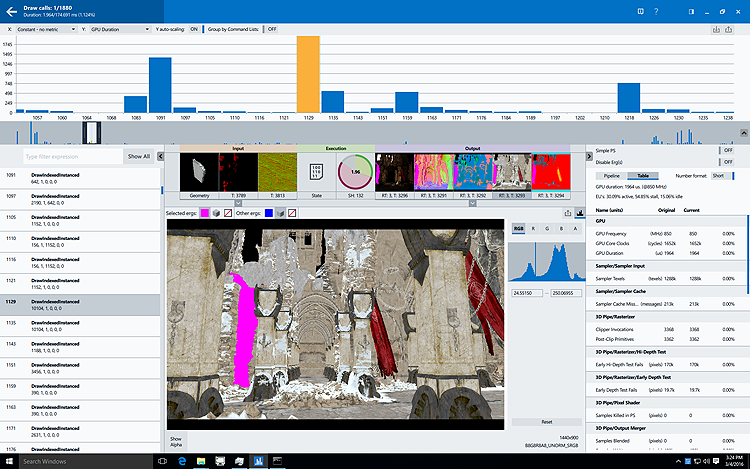Open X axis Constant - no metric dropdown
The height and width of the screenshot is (469, 750).
tap(46, 29)
